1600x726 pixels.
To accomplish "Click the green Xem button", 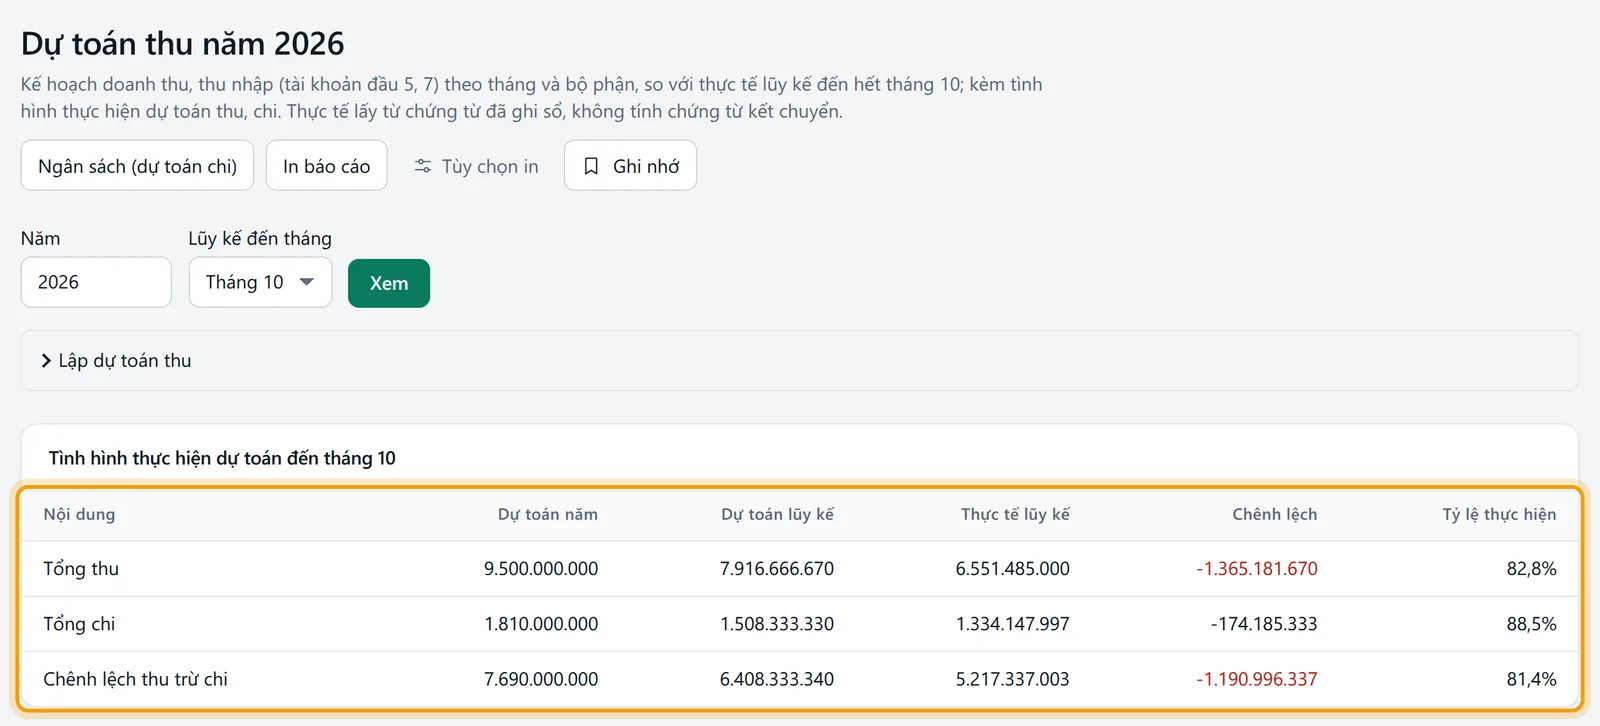I will (389, 283).
